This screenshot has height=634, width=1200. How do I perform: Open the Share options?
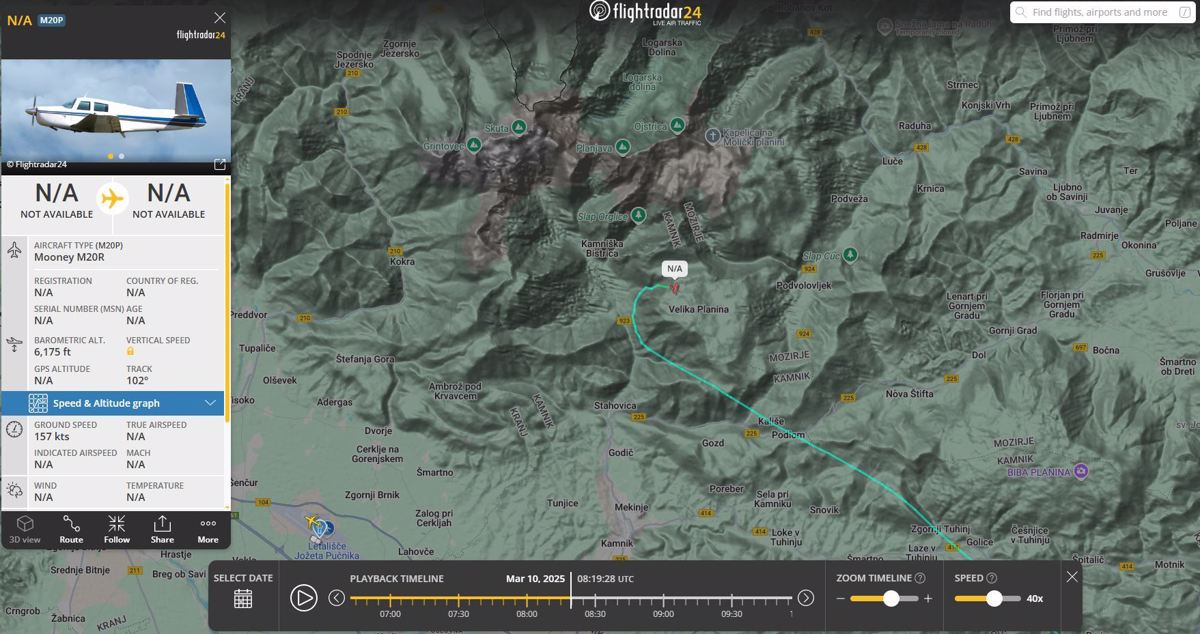tap(162, 528)
